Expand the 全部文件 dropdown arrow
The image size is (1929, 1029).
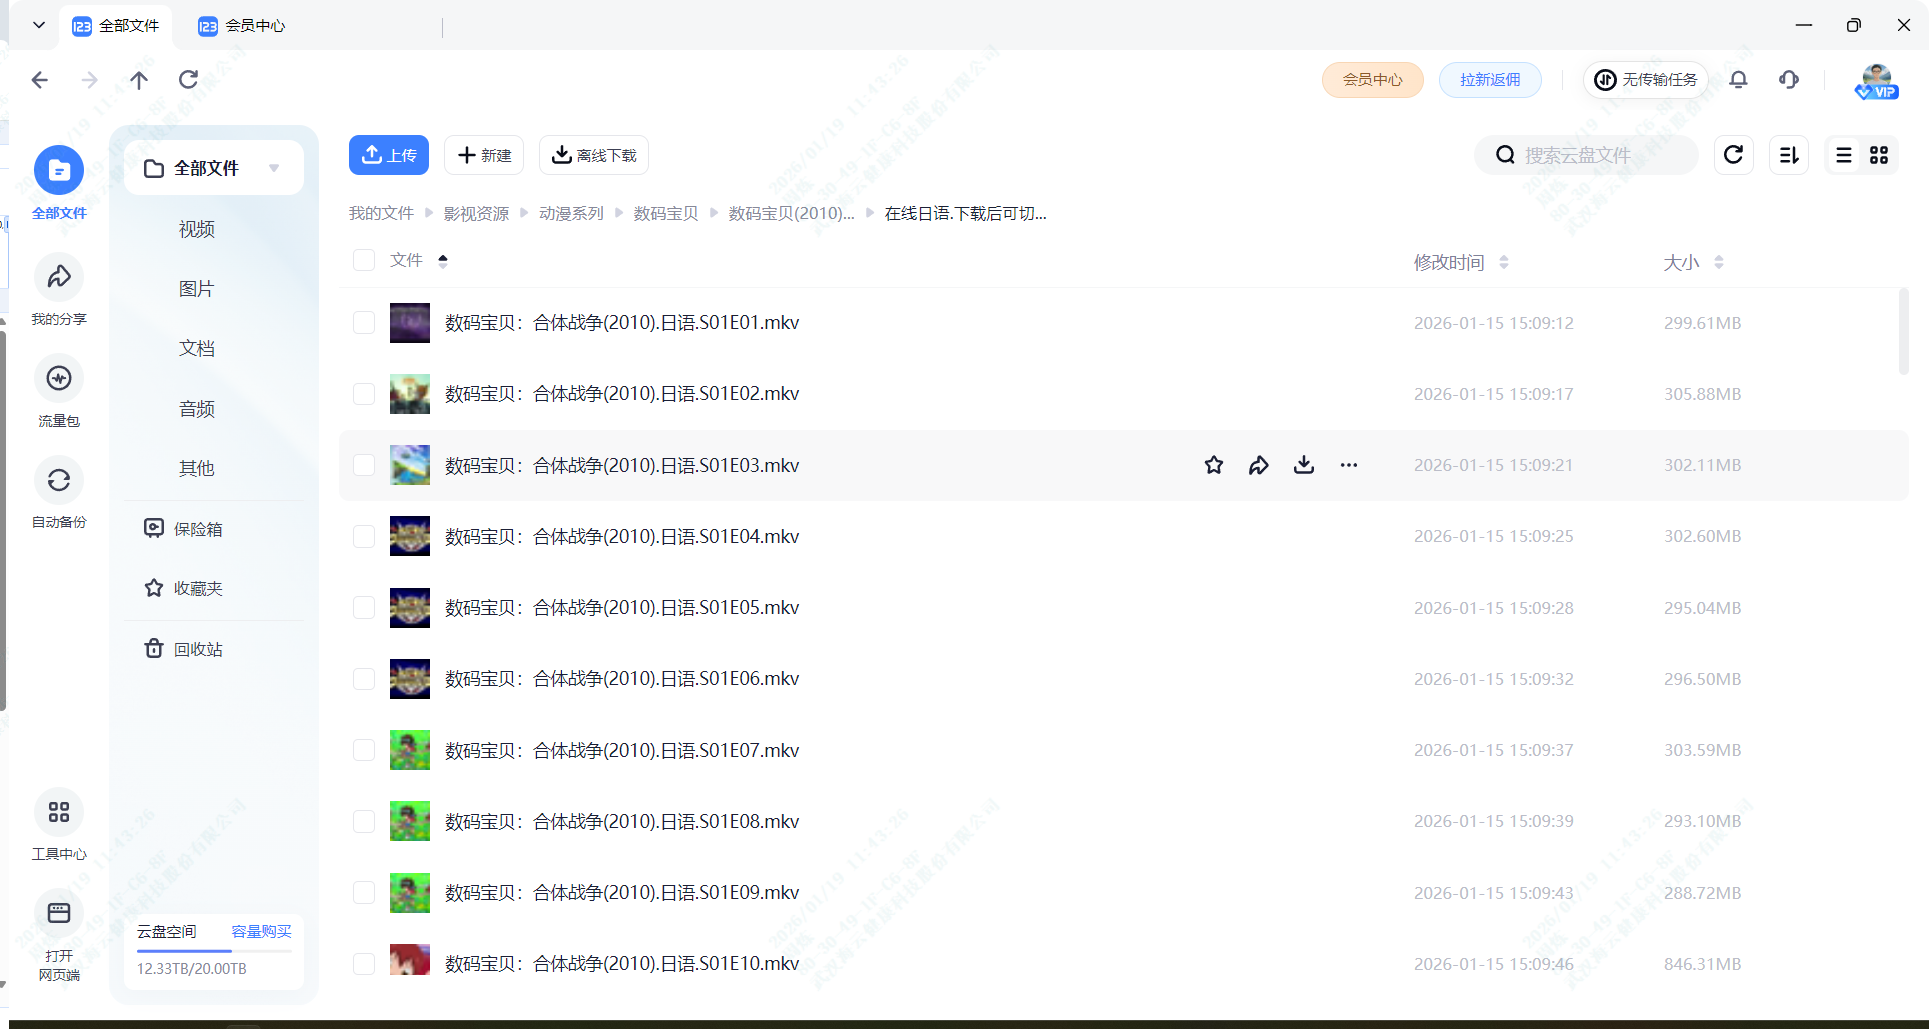pyautogui.click(x=274, y=168)
